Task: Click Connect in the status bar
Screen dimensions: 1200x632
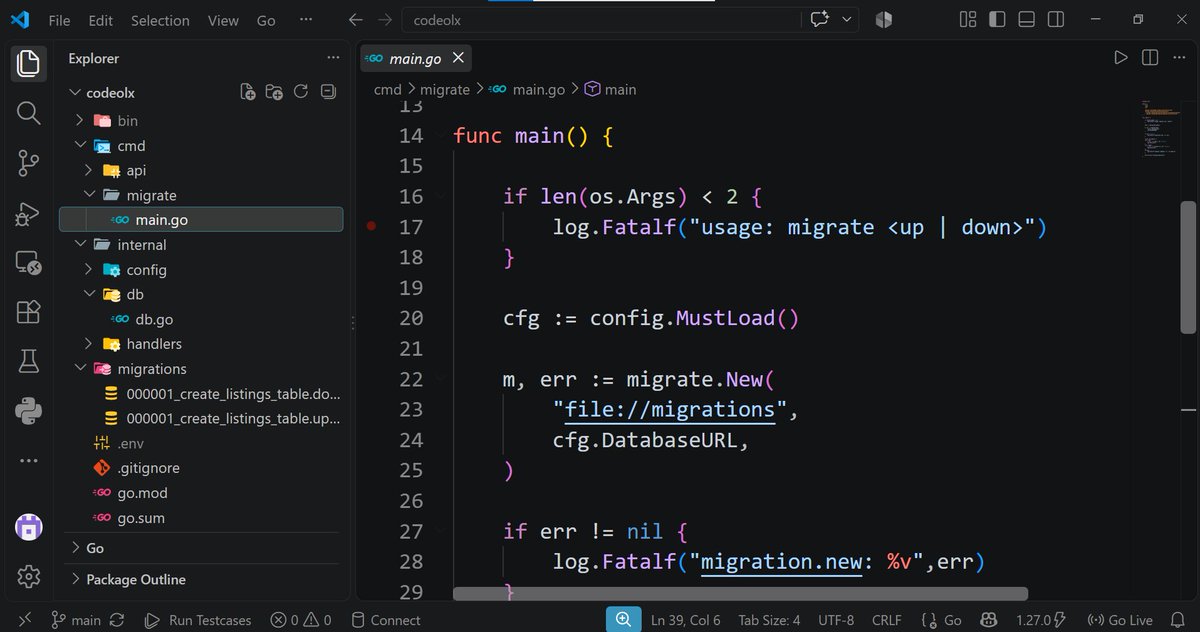Action: (386, 620)
